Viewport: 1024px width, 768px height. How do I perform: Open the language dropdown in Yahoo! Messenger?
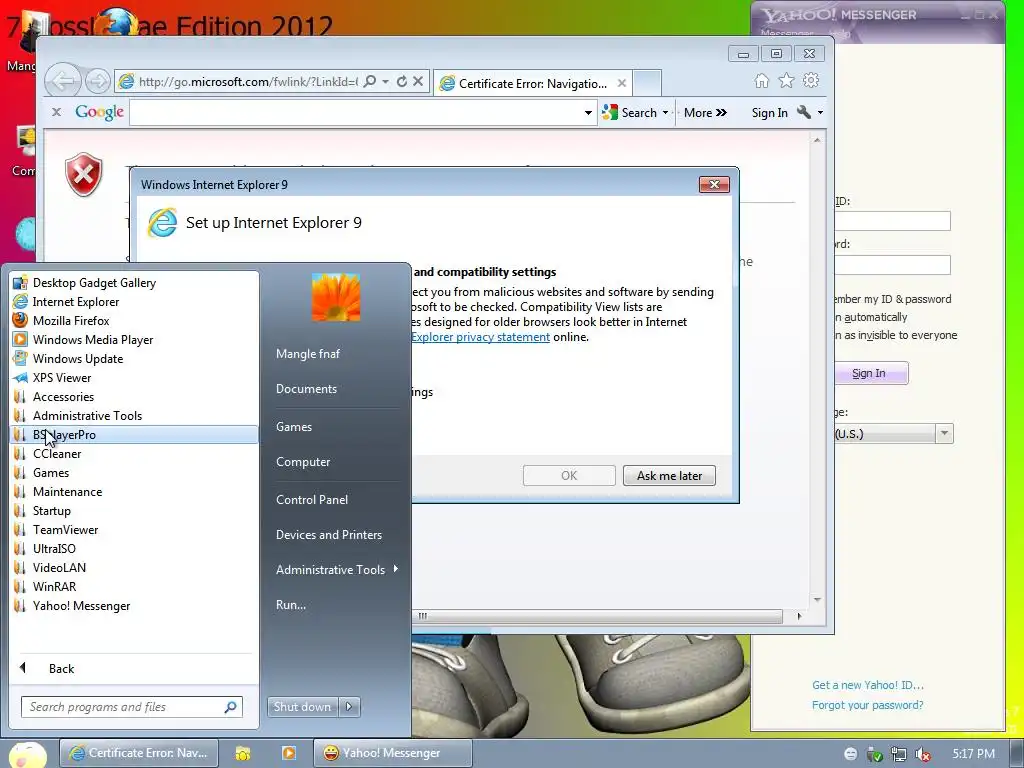tap(944, 434)
